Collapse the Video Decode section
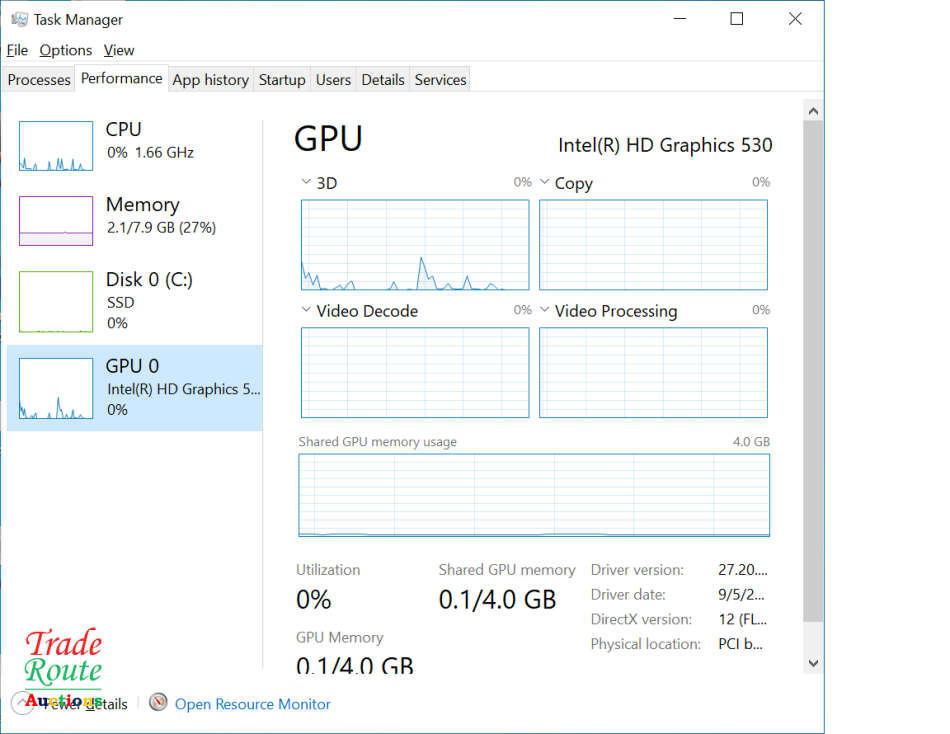The height and width of the screenshot is (734, 950). click(x=306, y=311)
